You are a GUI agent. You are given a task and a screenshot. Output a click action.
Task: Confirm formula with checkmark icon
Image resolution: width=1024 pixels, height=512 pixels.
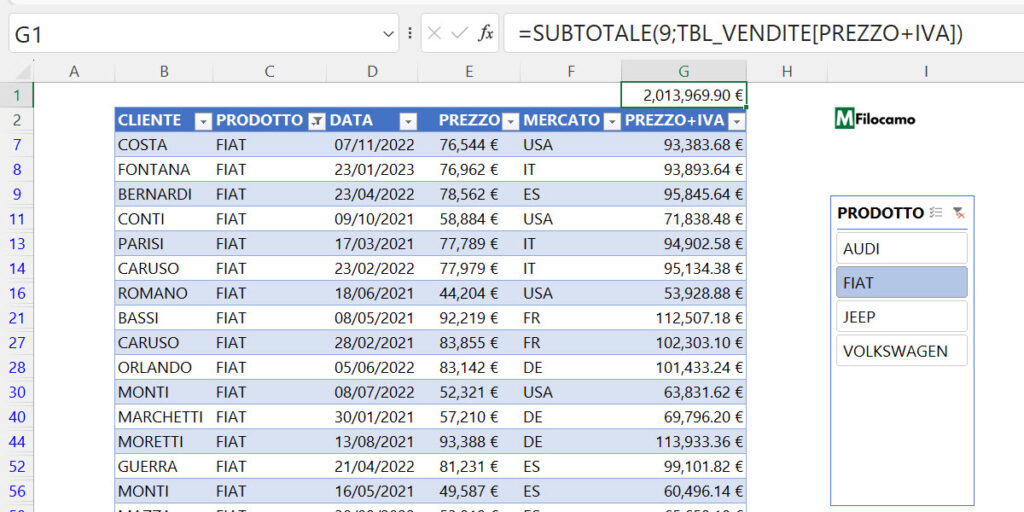click(x=459, y=33)
